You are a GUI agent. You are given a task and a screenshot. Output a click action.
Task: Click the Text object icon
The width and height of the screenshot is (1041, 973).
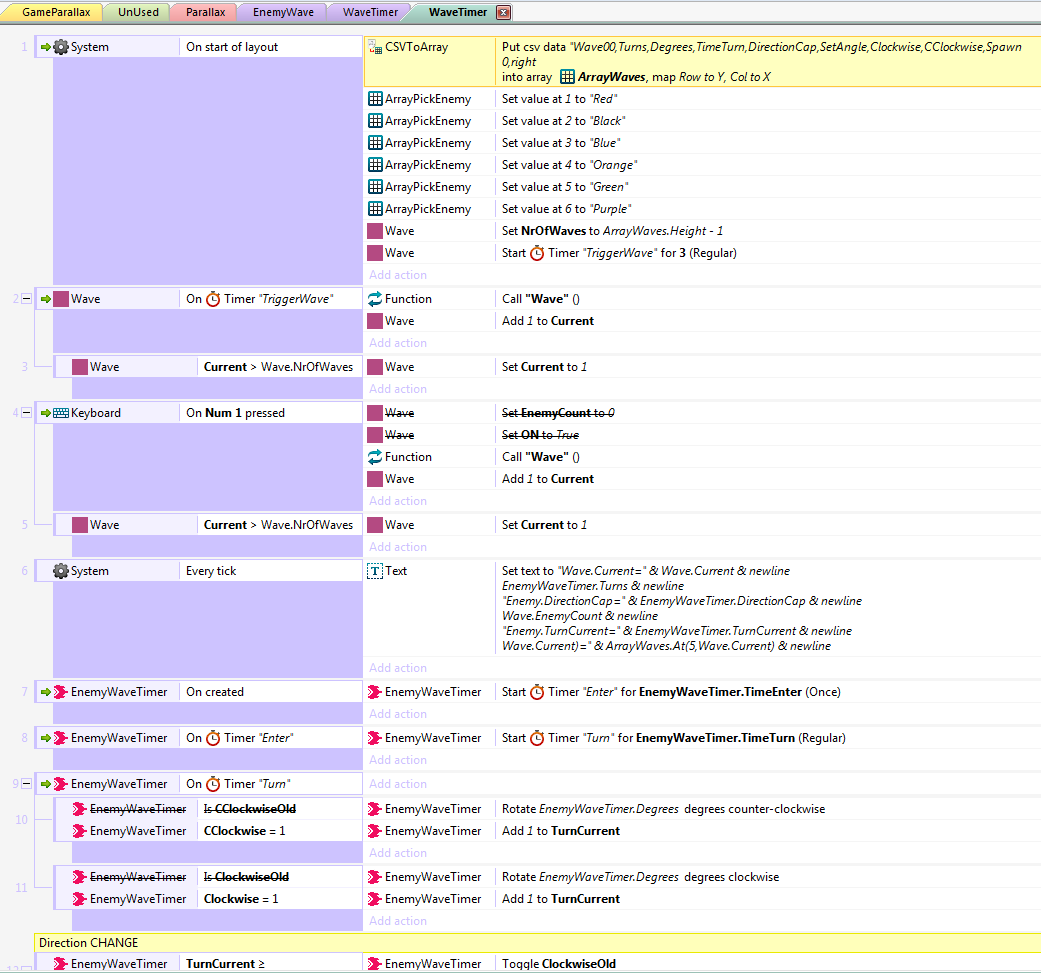[x=375, y=571]
